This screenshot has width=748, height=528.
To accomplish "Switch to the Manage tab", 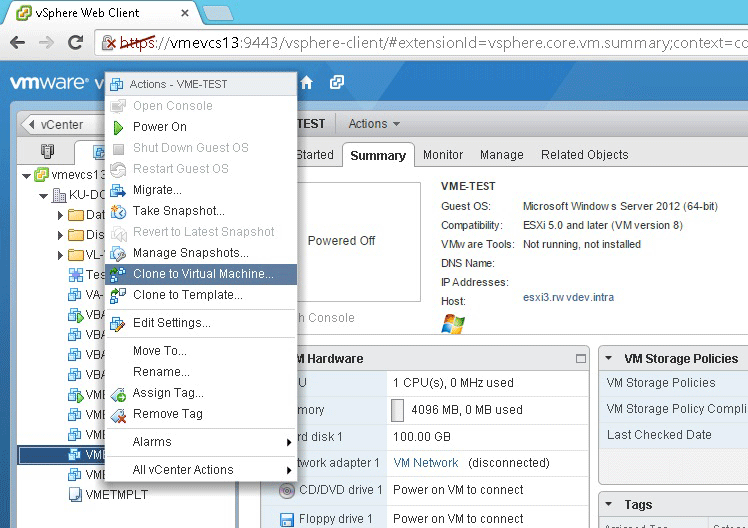I will pos(502,155).
